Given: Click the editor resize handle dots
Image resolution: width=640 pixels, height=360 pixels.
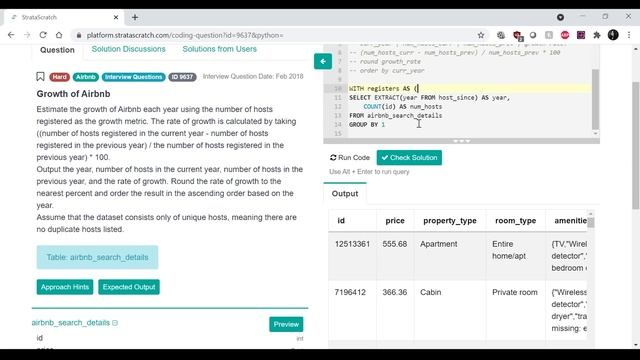Looking at the screenshot, I should (462, 141).
